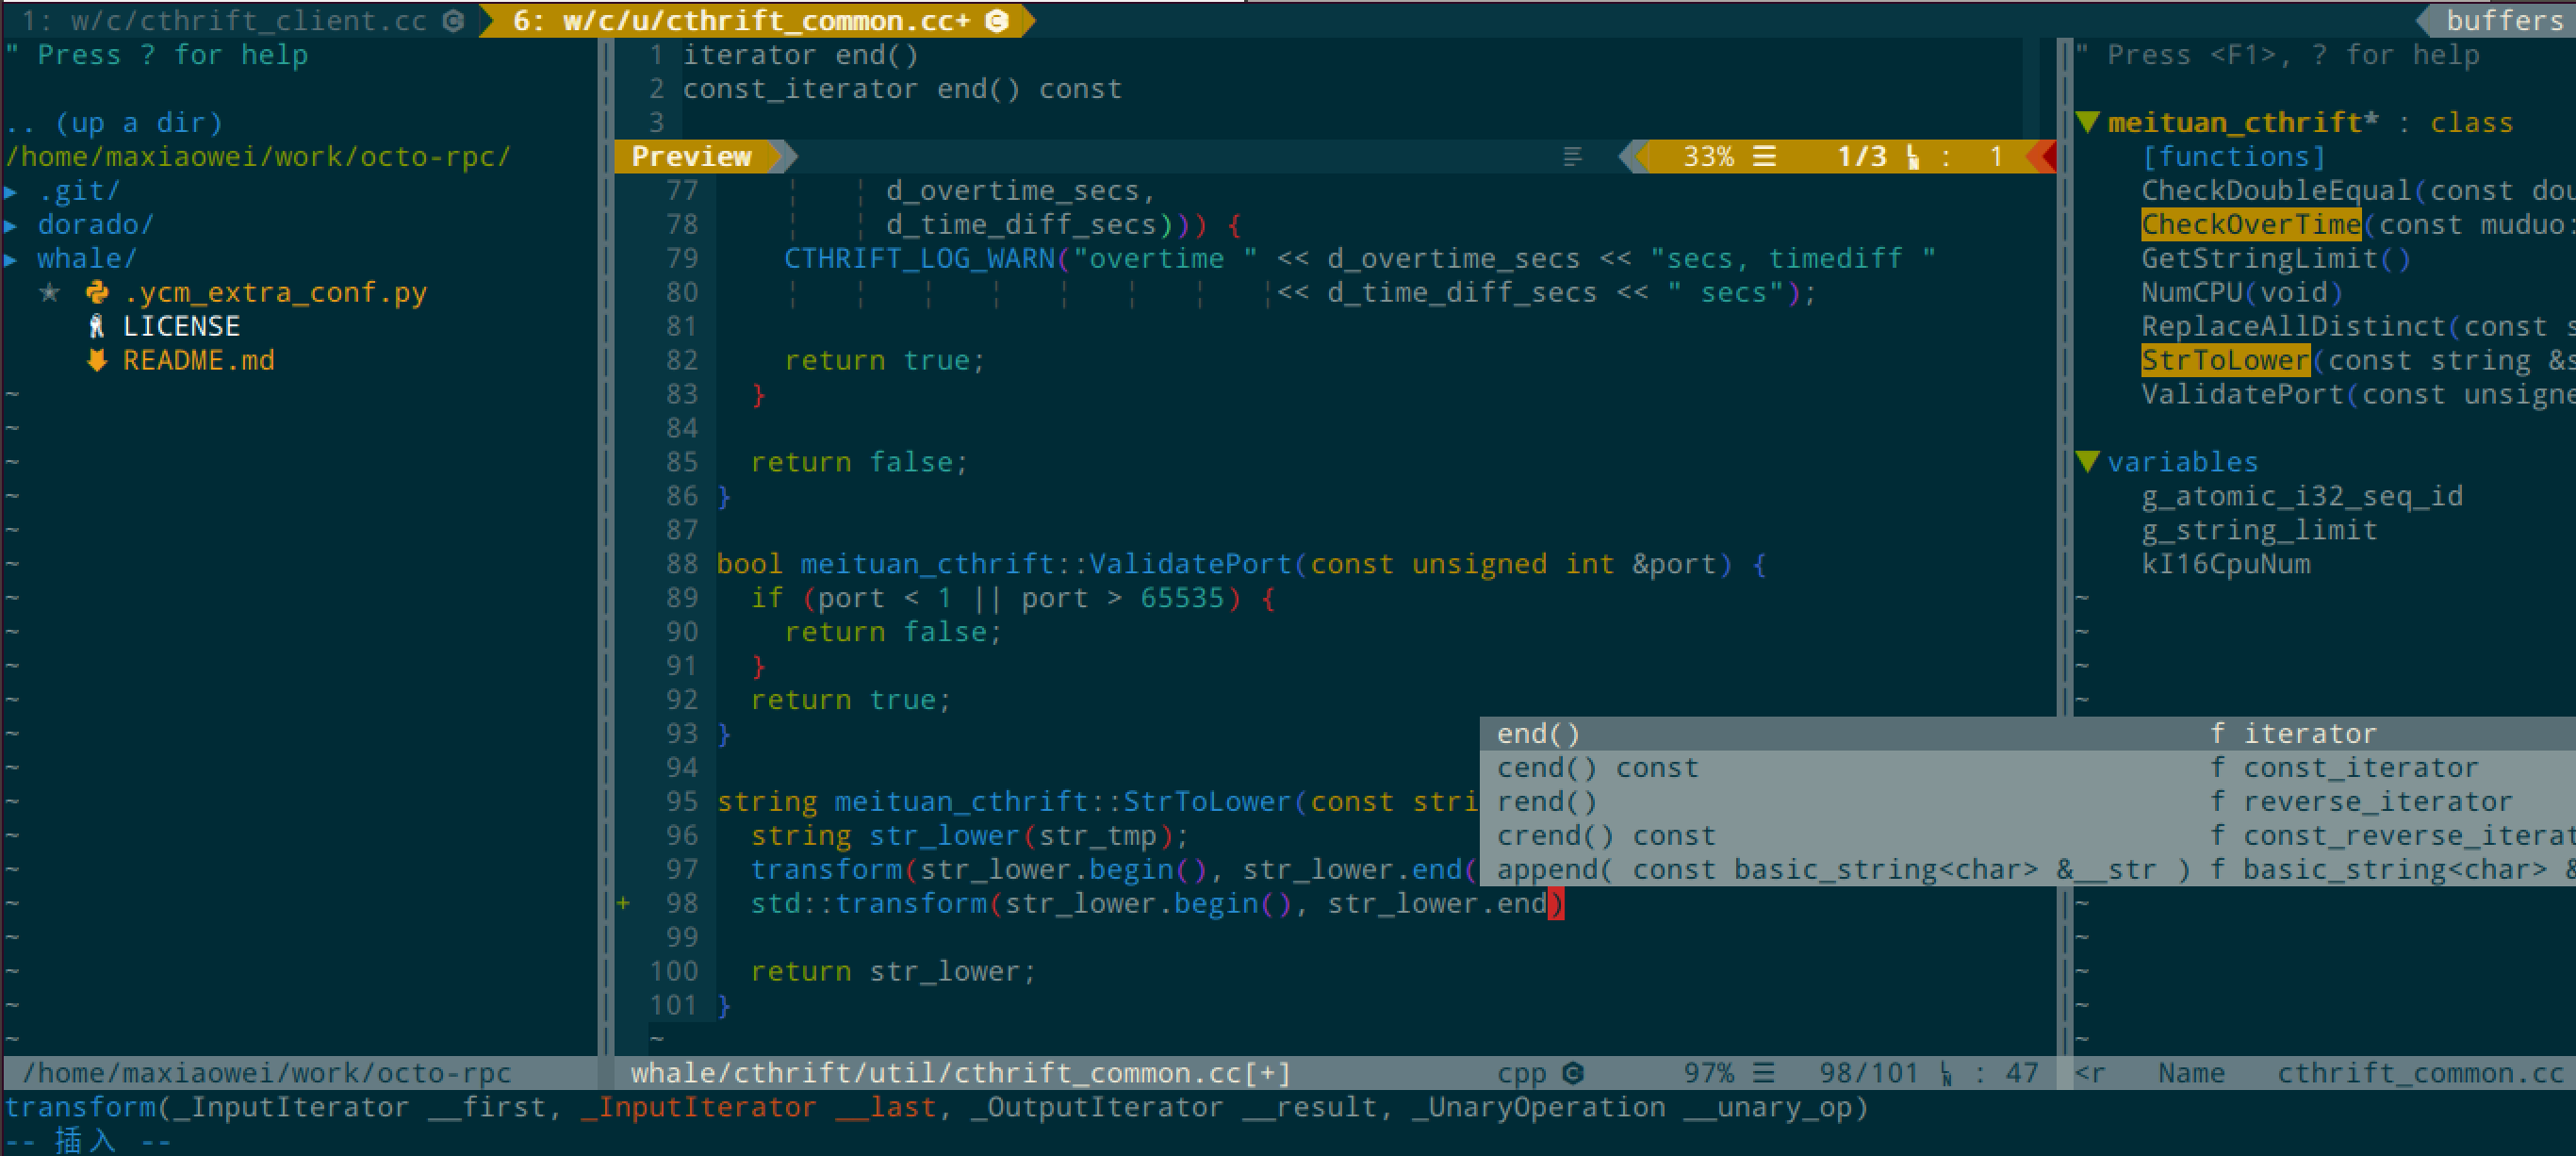The height and width of the screenshot is (1156, 2576).
Task: Choose end() completion entry
Action: pyautogui.click(x=2028, y=733)
